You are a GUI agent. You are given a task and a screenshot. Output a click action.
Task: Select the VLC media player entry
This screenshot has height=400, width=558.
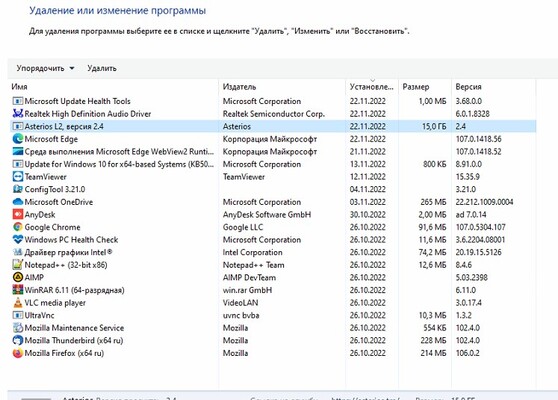pos(55,303)
